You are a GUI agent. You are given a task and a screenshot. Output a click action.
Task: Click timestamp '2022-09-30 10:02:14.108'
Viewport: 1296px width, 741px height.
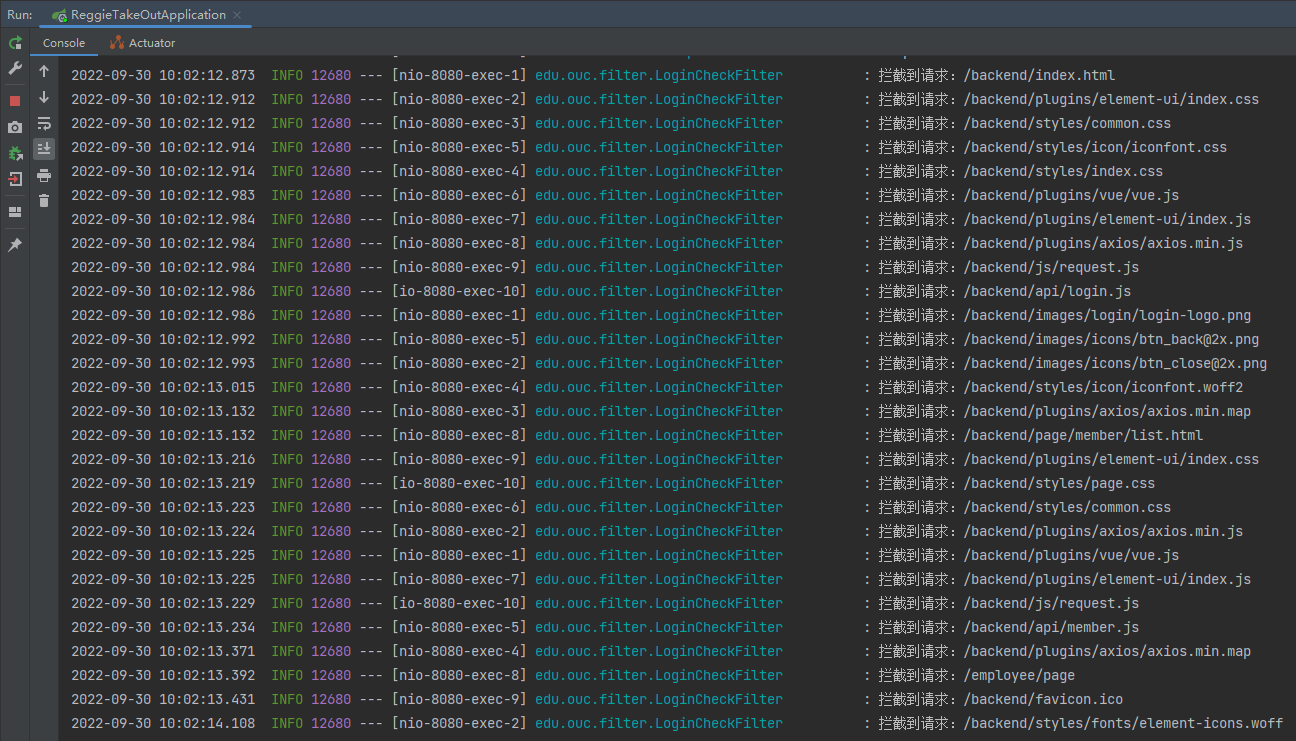point(163,723)
